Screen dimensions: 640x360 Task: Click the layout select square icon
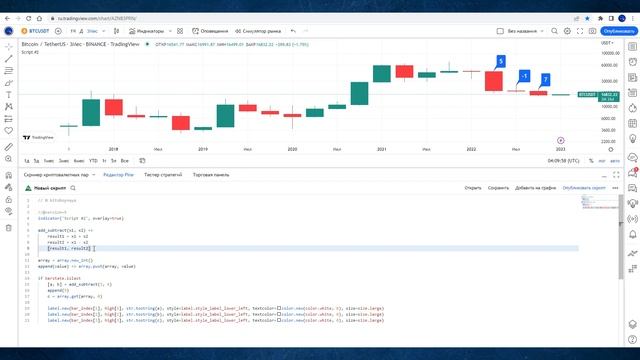point(500,31)
